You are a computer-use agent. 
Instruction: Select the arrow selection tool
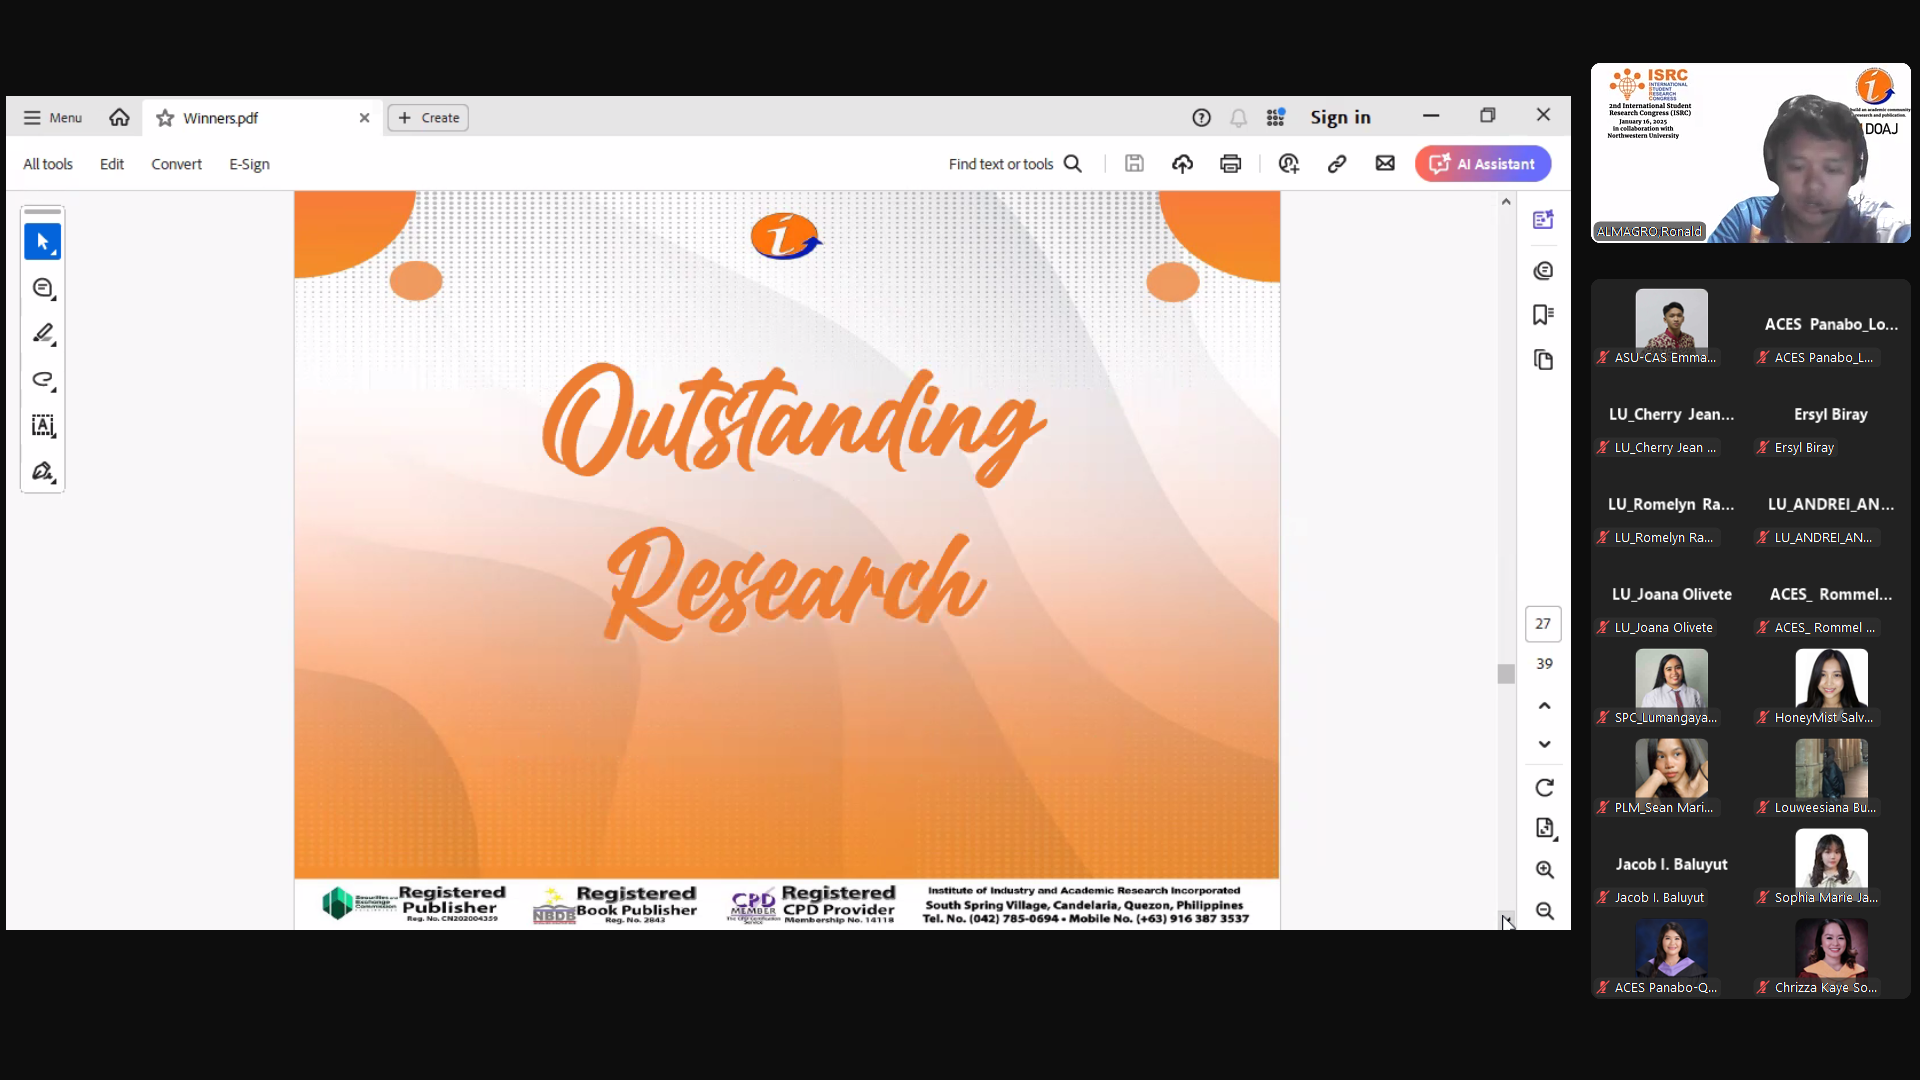coord(42,242)
